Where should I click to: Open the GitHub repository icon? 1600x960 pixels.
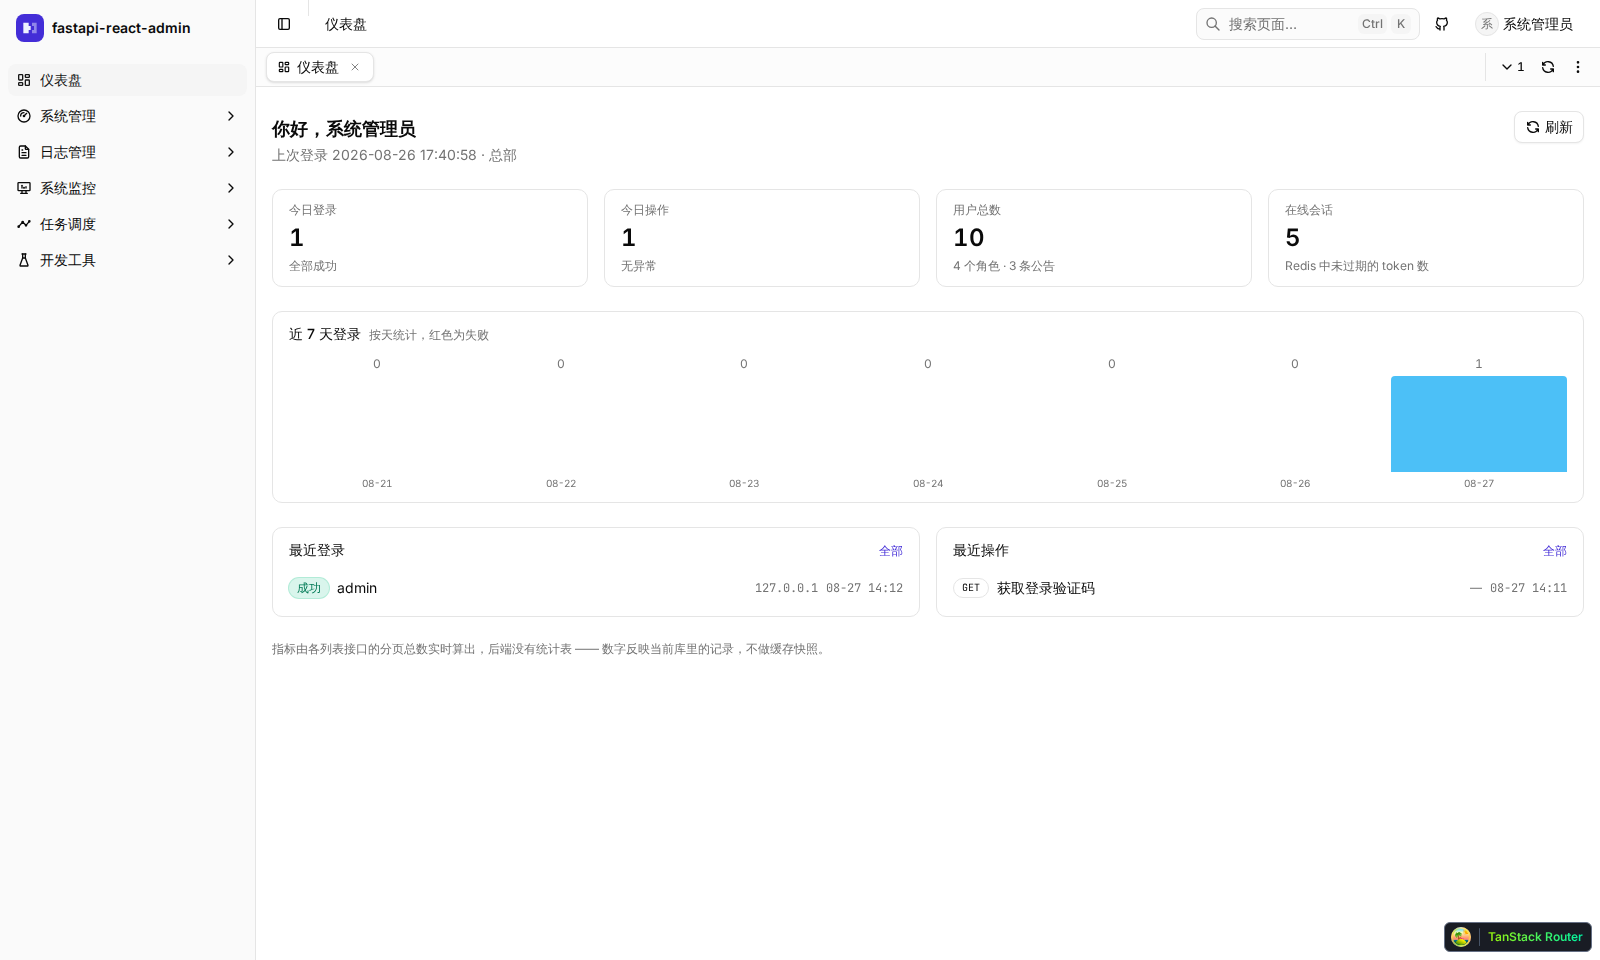tap(1442, 24)
